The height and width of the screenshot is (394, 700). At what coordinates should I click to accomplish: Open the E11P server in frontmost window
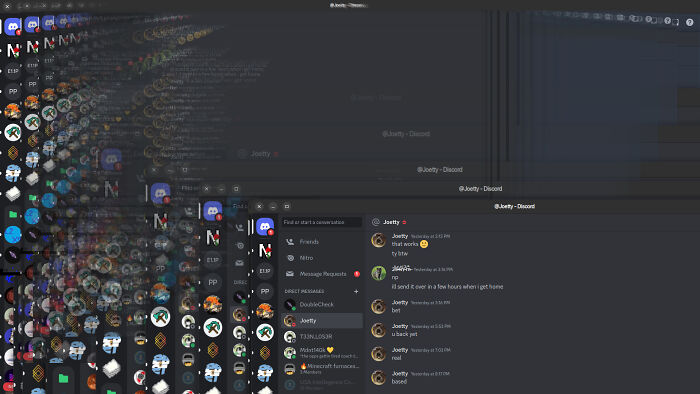point(265,271)
